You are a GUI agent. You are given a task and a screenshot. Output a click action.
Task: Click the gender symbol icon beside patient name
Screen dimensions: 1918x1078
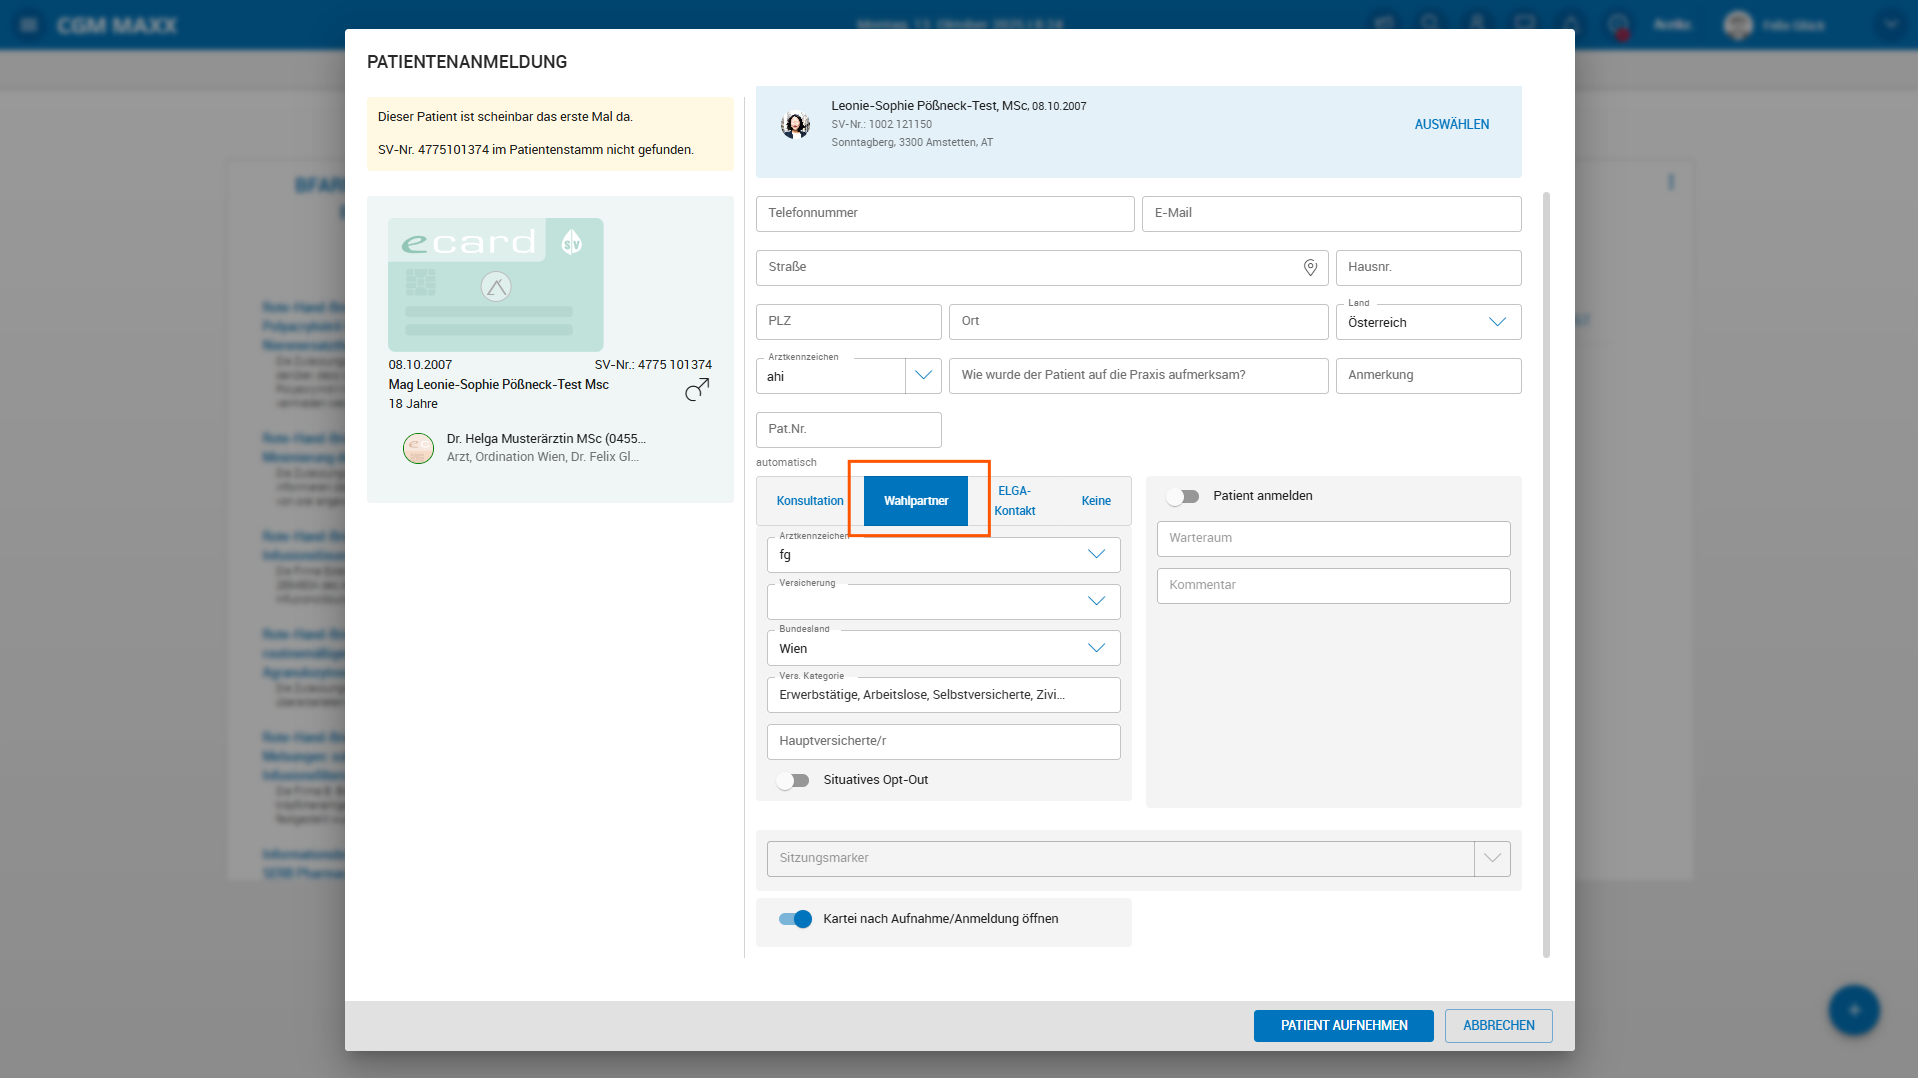pos(697,390)
